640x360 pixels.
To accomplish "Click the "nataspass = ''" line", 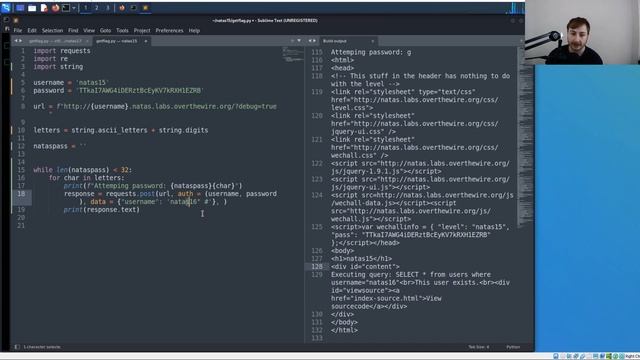I will coord(60,146).
